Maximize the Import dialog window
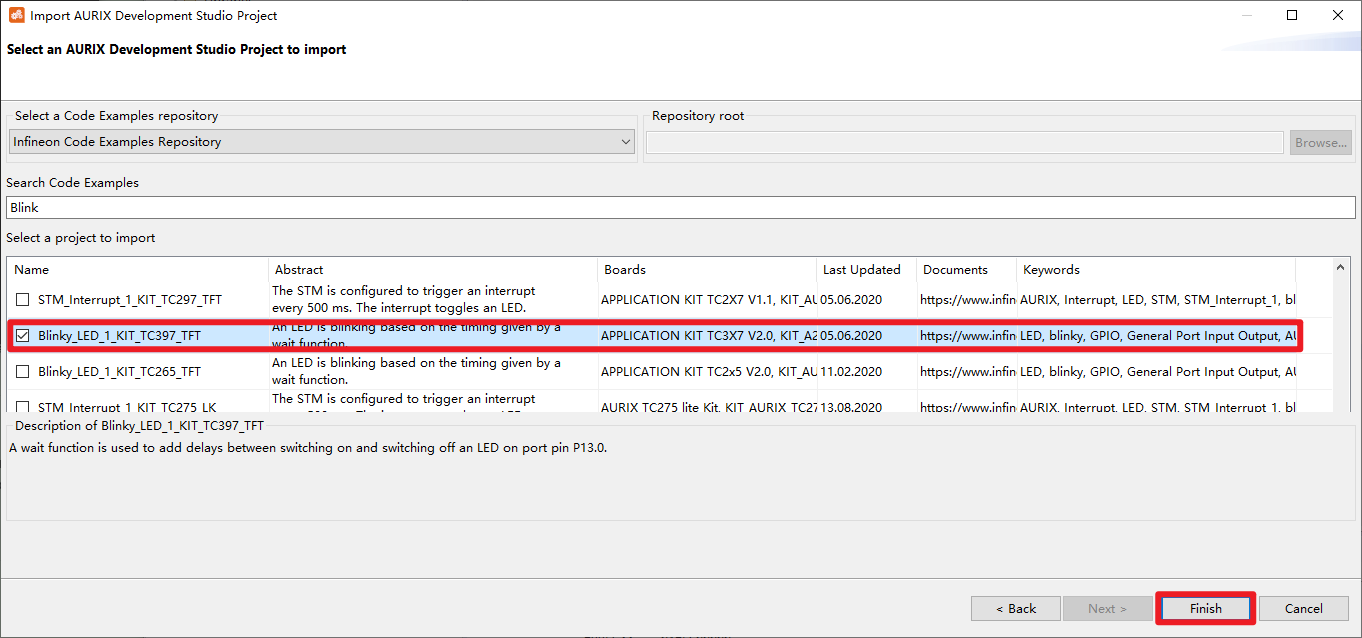 [x=1292, y=15]
